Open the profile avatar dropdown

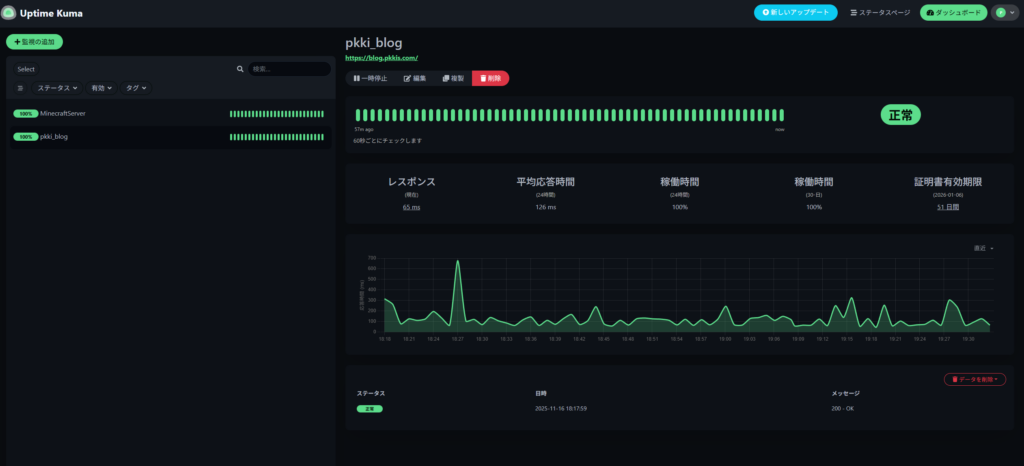[x=1004, y=12]
